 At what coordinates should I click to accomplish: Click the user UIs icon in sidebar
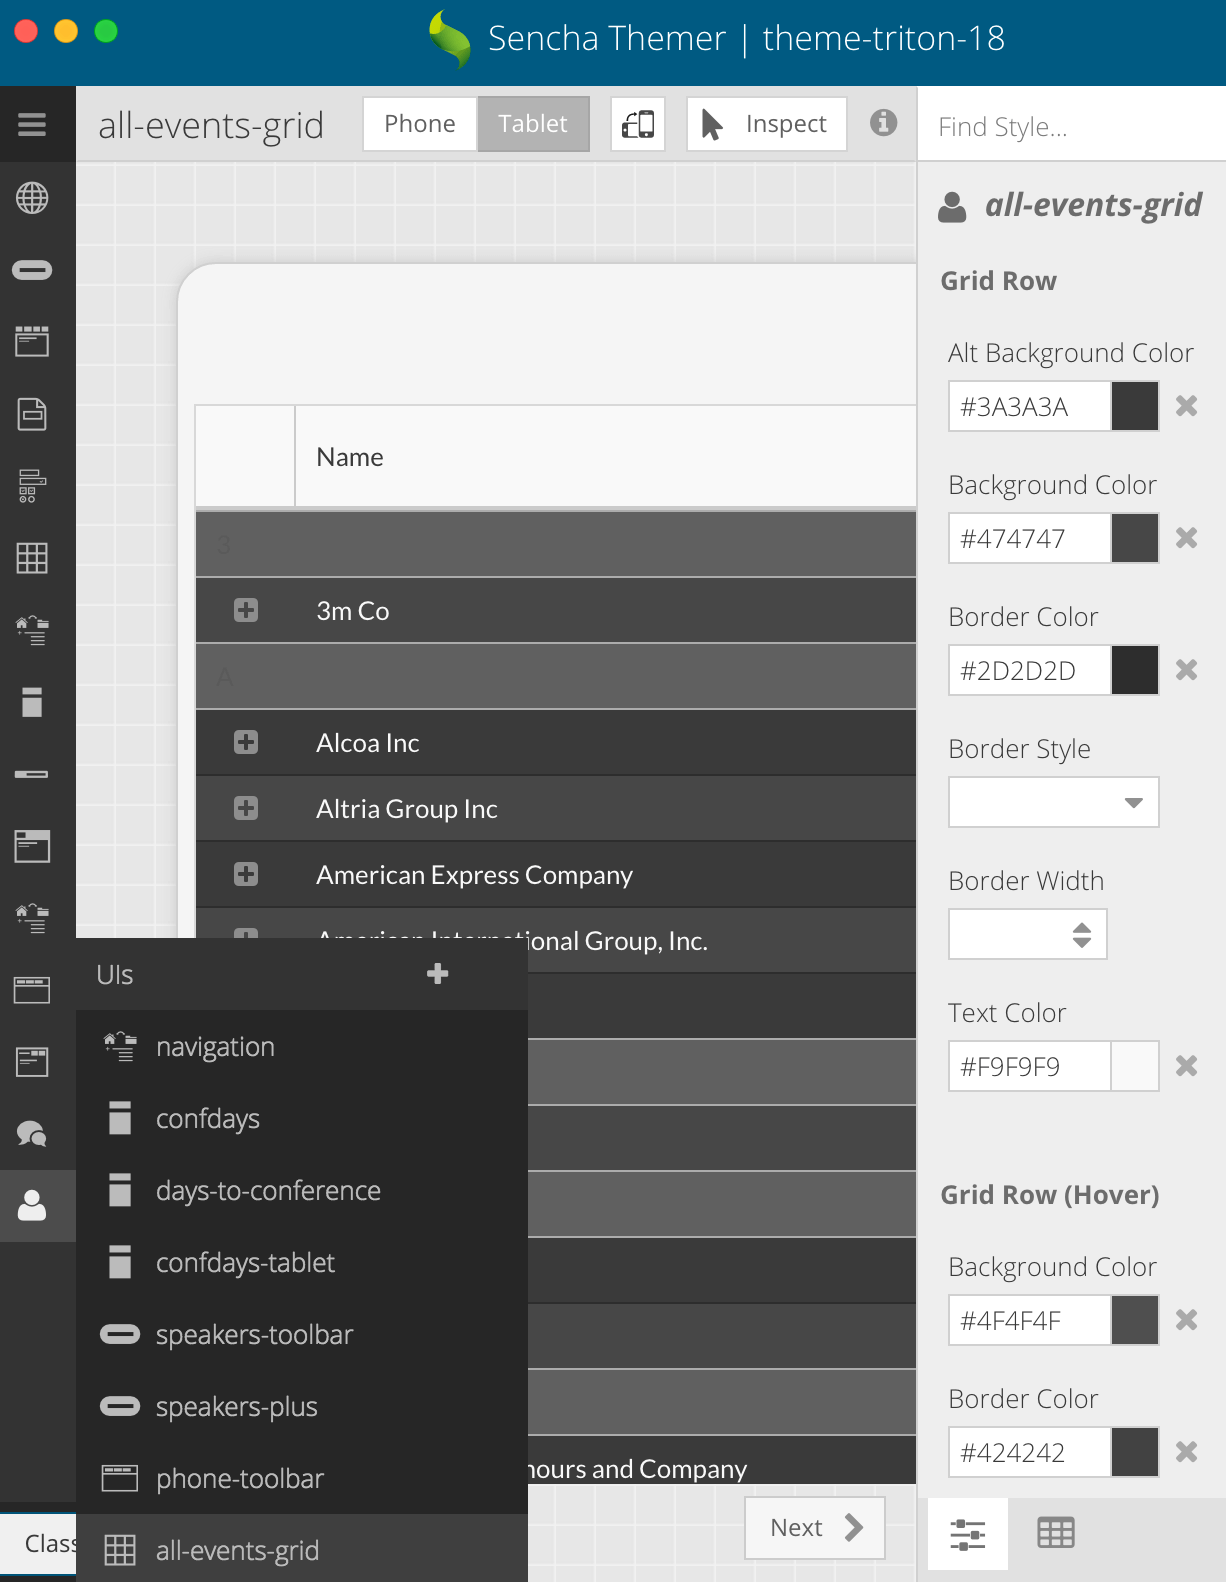(x=32, y=1206)
